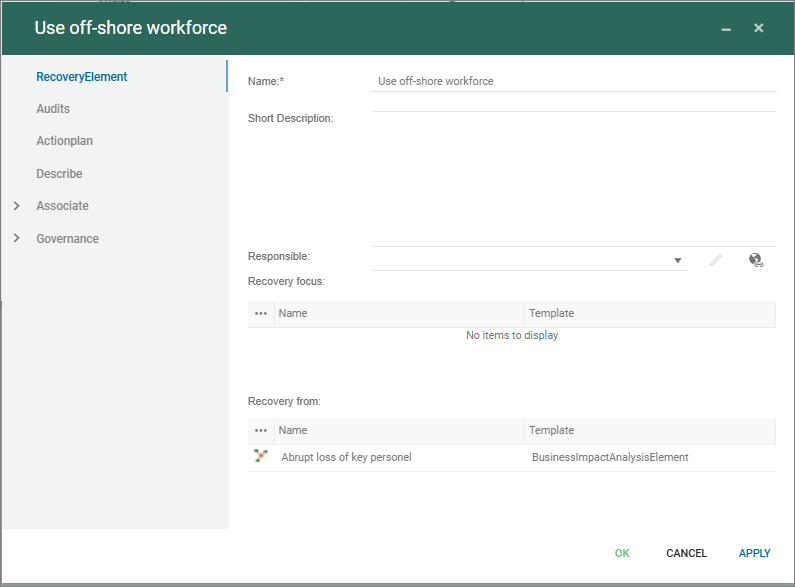Viewport: 795px width, 587px height.
Task: Click the icon beside Abrupt loss of key personel
Action: (x=261, y=457)
